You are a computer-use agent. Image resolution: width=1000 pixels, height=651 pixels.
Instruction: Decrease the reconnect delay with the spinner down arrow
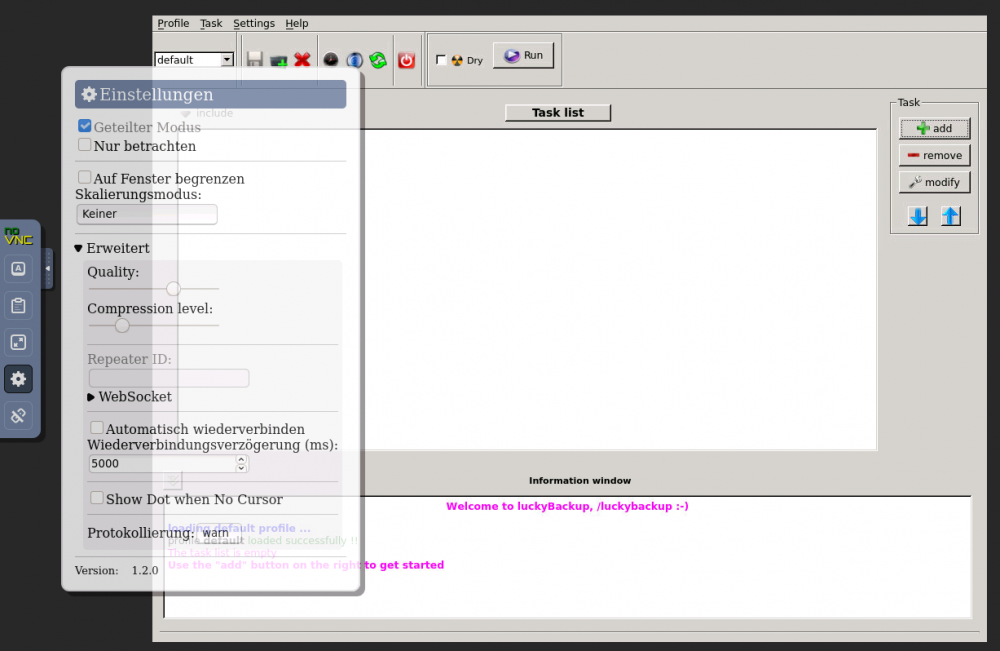(241, 468)
